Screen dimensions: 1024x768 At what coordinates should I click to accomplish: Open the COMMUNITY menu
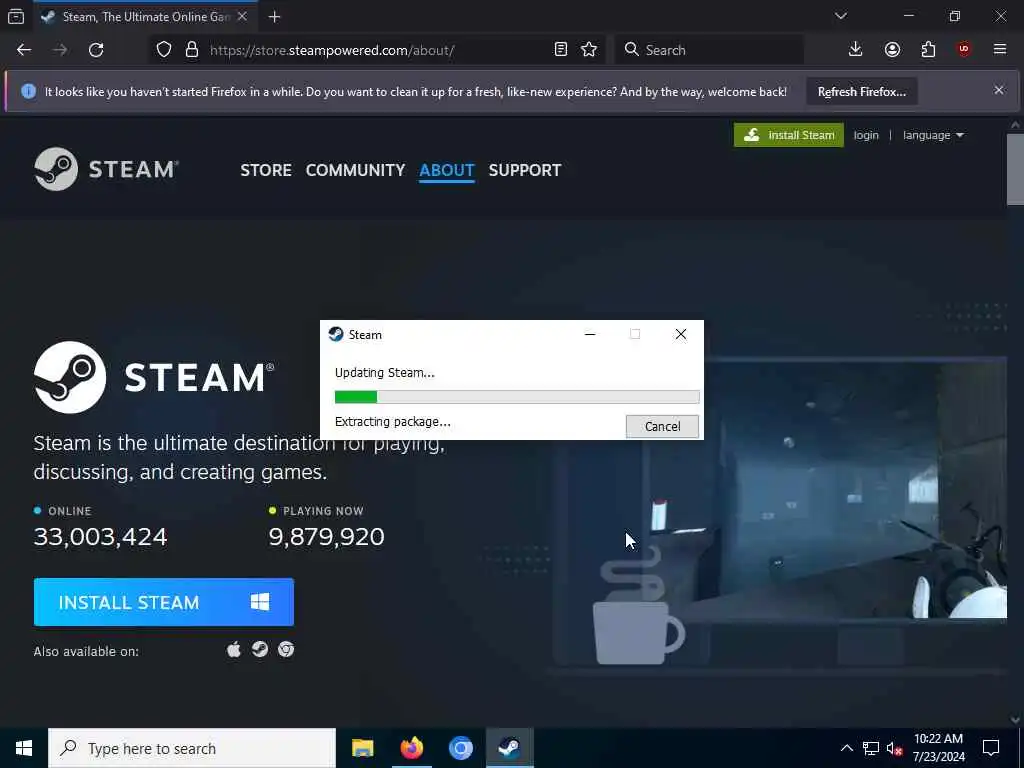[355, 170]
